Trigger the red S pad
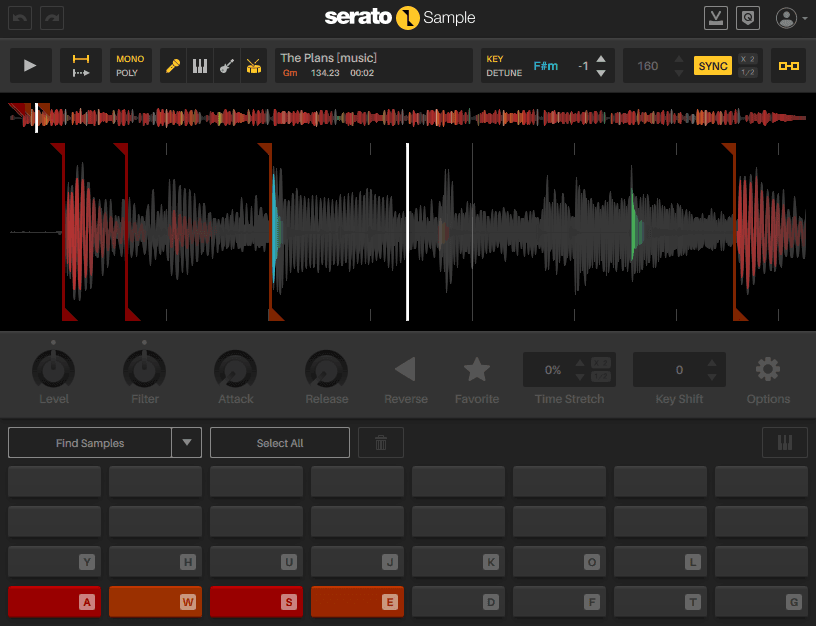 pyautogui.click(x=256, y=602)
